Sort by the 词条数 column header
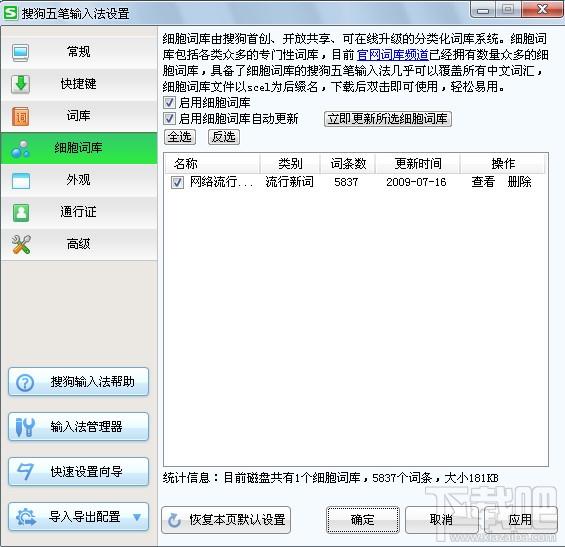565x547 pixels. click(348, 164)
